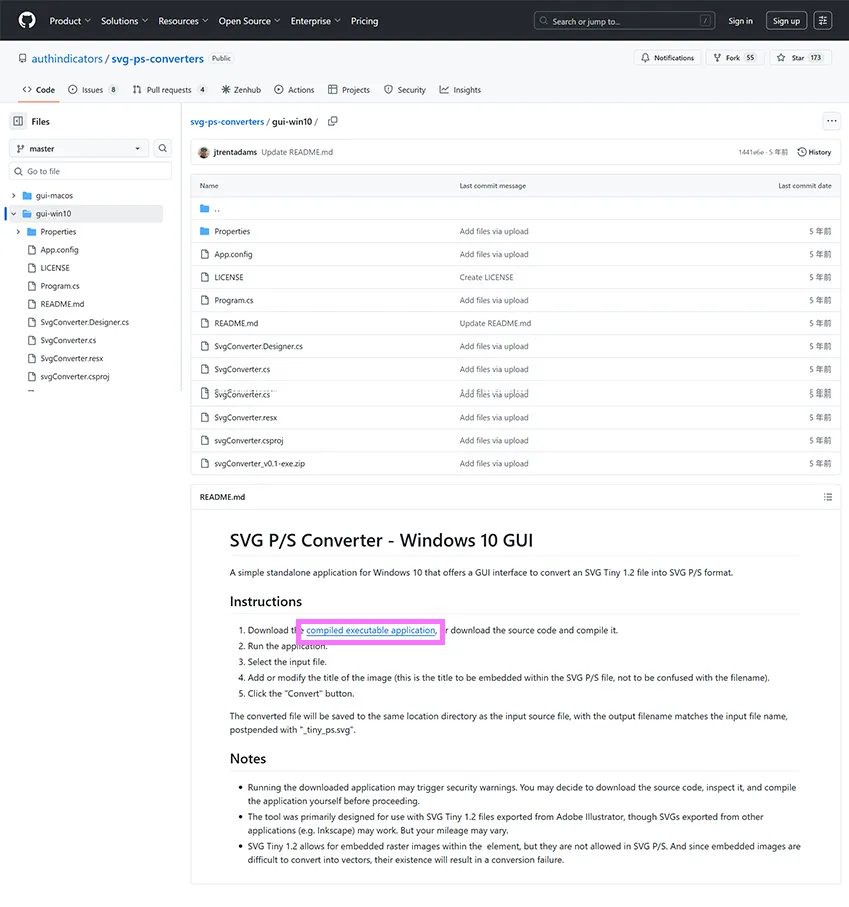Open the Zenhub tab
This screenshot has width=849, height=907.
coord(241,90)
